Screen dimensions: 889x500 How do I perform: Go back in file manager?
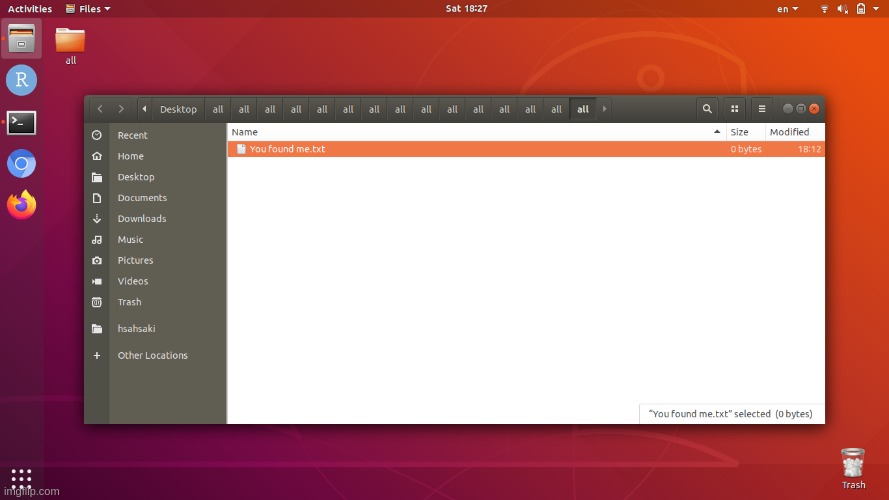100,109
